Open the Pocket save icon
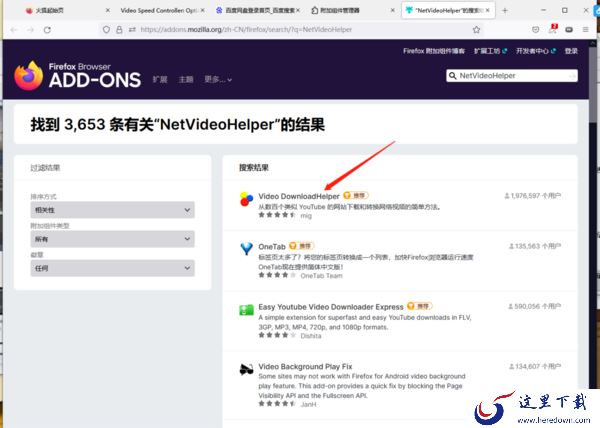The height and width of the screenshot is (428, 600). click(535, 30)
